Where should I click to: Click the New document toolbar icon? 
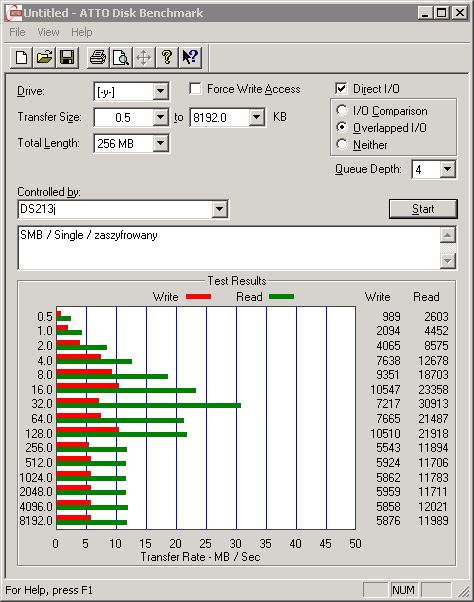coord(21,58)
